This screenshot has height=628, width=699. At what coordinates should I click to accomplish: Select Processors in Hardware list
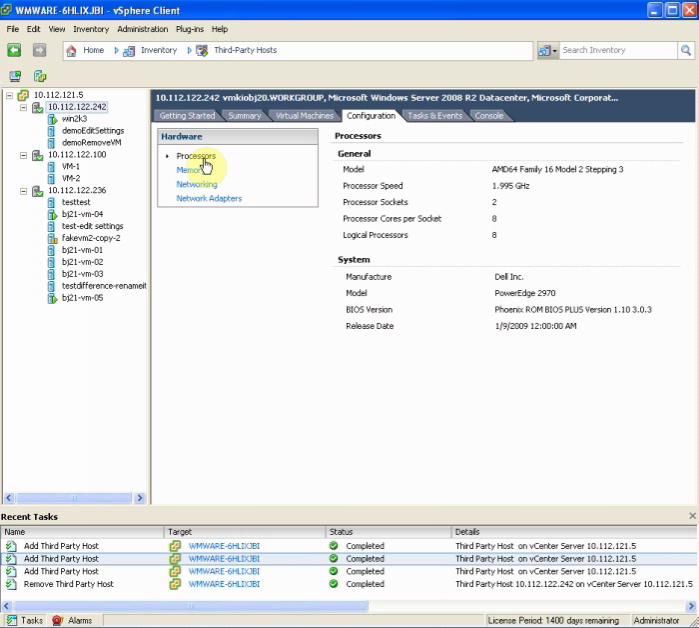coord(196,156)
